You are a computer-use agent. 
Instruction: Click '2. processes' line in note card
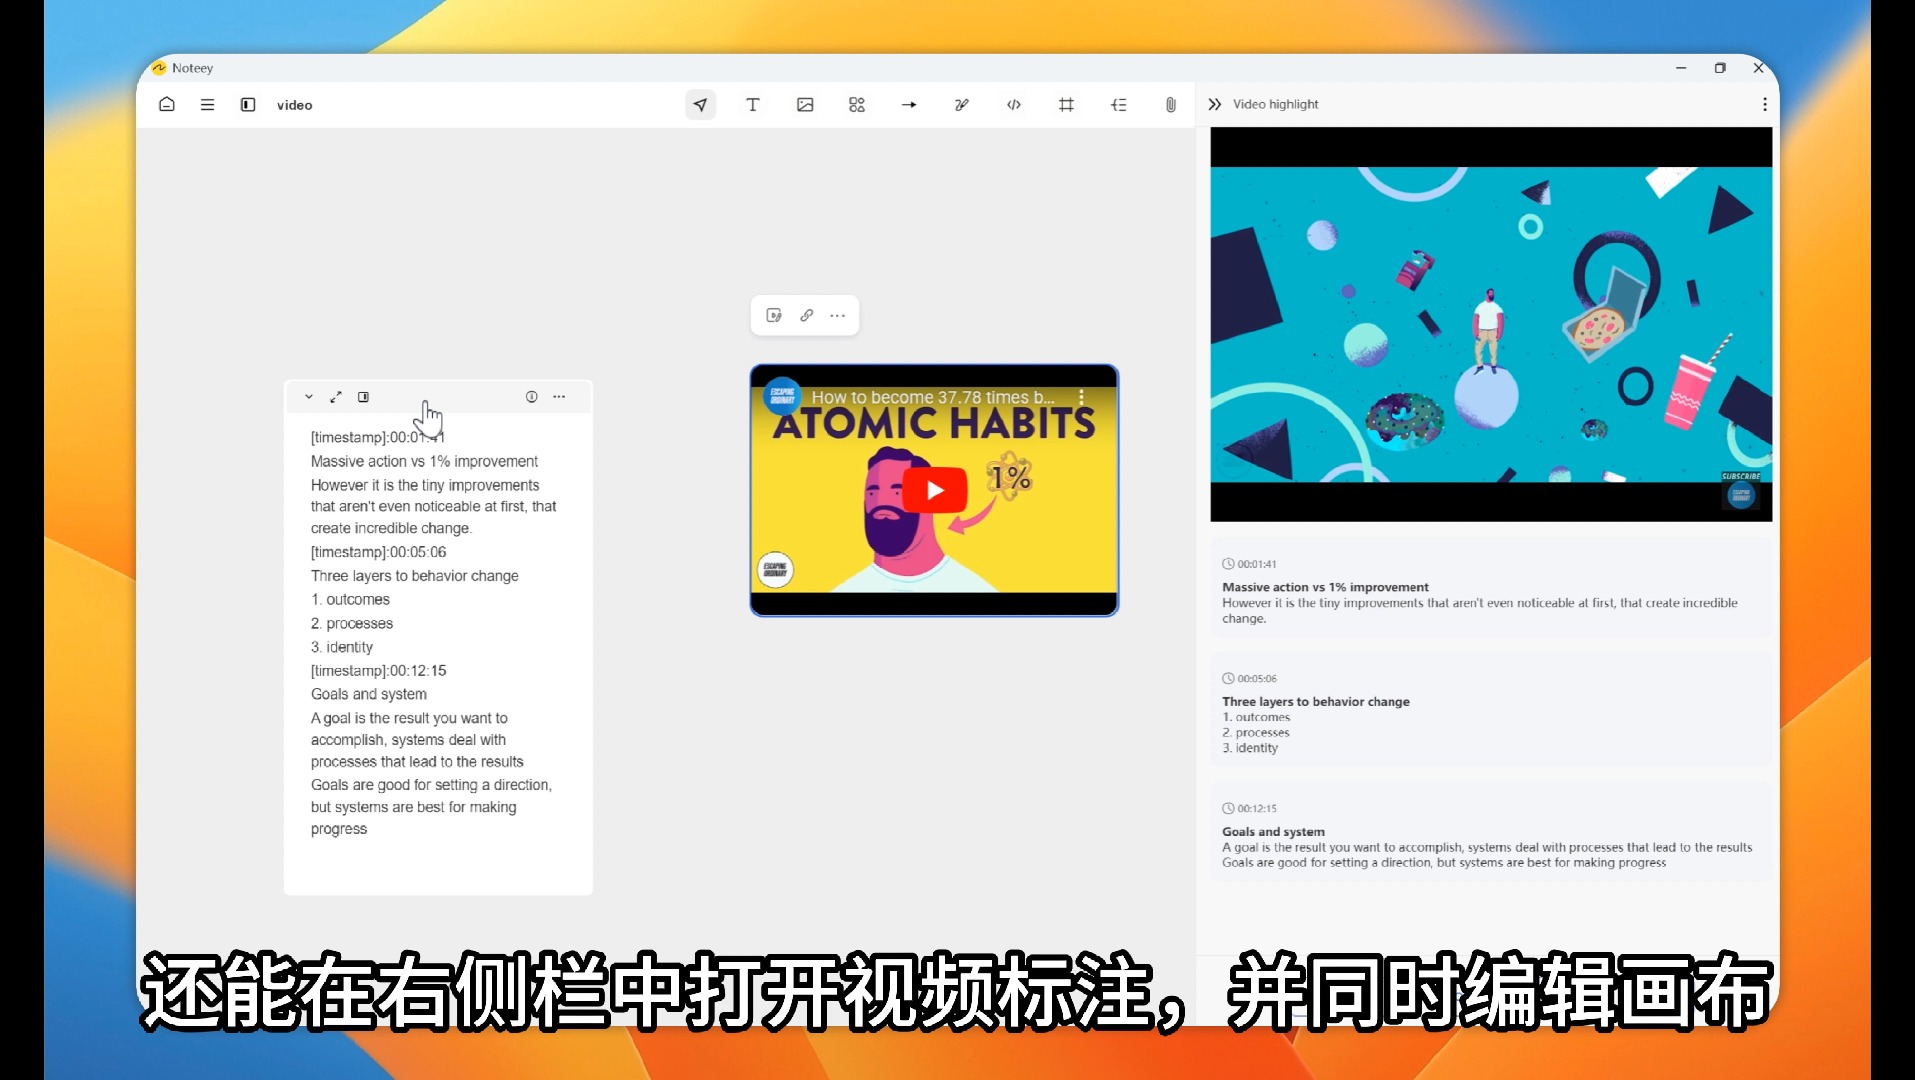(x=352, y=623)
